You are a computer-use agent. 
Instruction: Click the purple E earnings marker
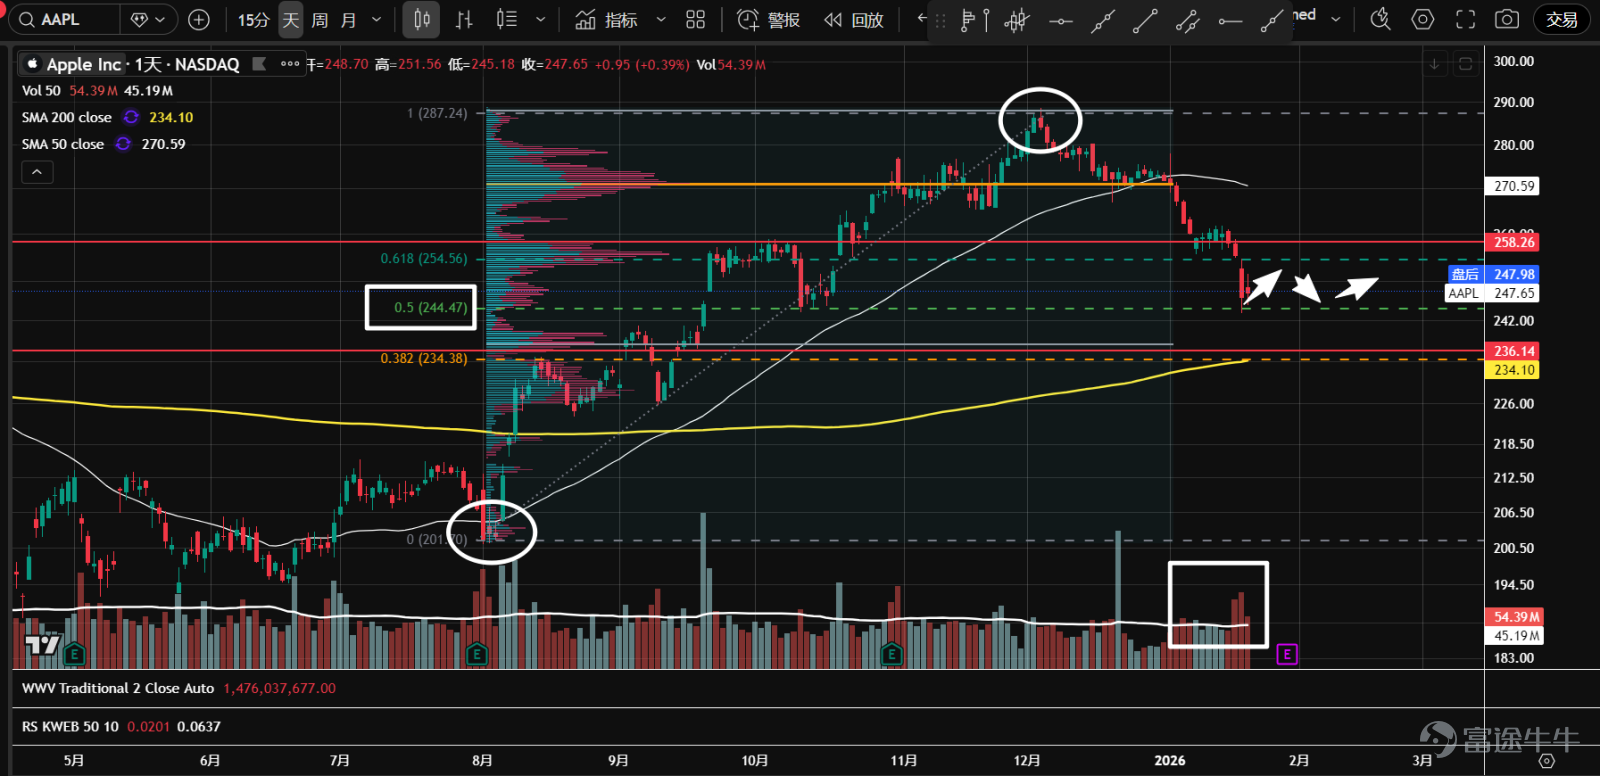(x=1287, y=654)
